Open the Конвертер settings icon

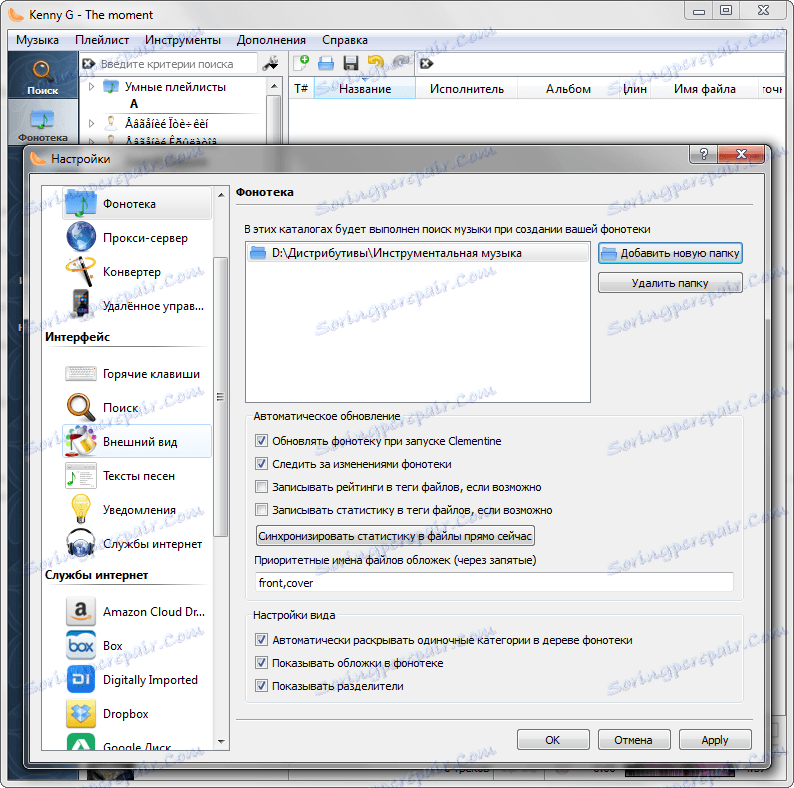81,271
